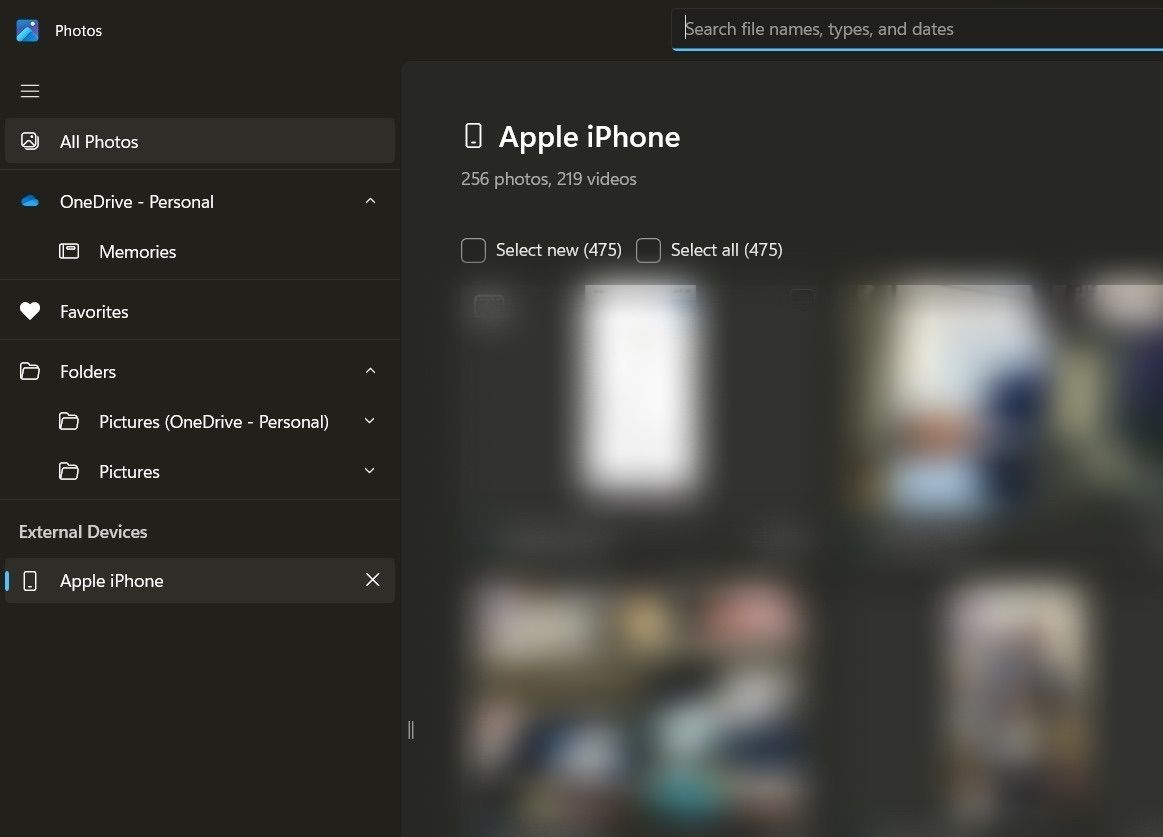The image size is (1163, 837).
Task: Click the OneDrive cloud icon
Action: tap(30, 201)
